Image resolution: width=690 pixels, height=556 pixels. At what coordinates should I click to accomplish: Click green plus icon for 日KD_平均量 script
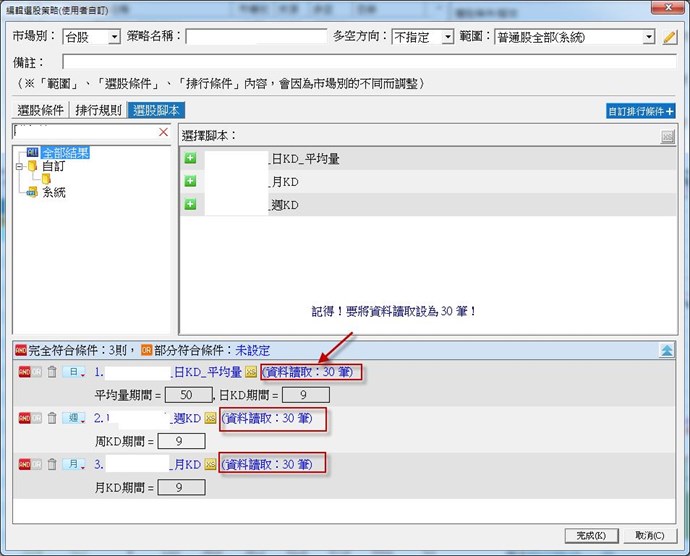(x=190, y=159)
